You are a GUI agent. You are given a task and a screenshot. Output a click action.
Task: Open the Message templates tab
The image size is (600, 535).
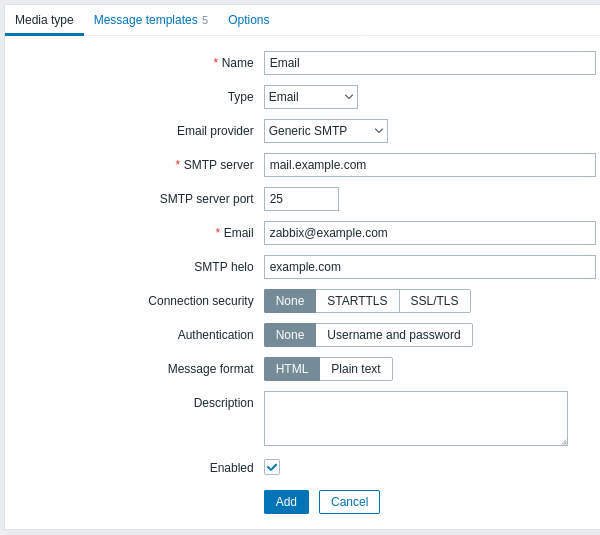point(150,20)
